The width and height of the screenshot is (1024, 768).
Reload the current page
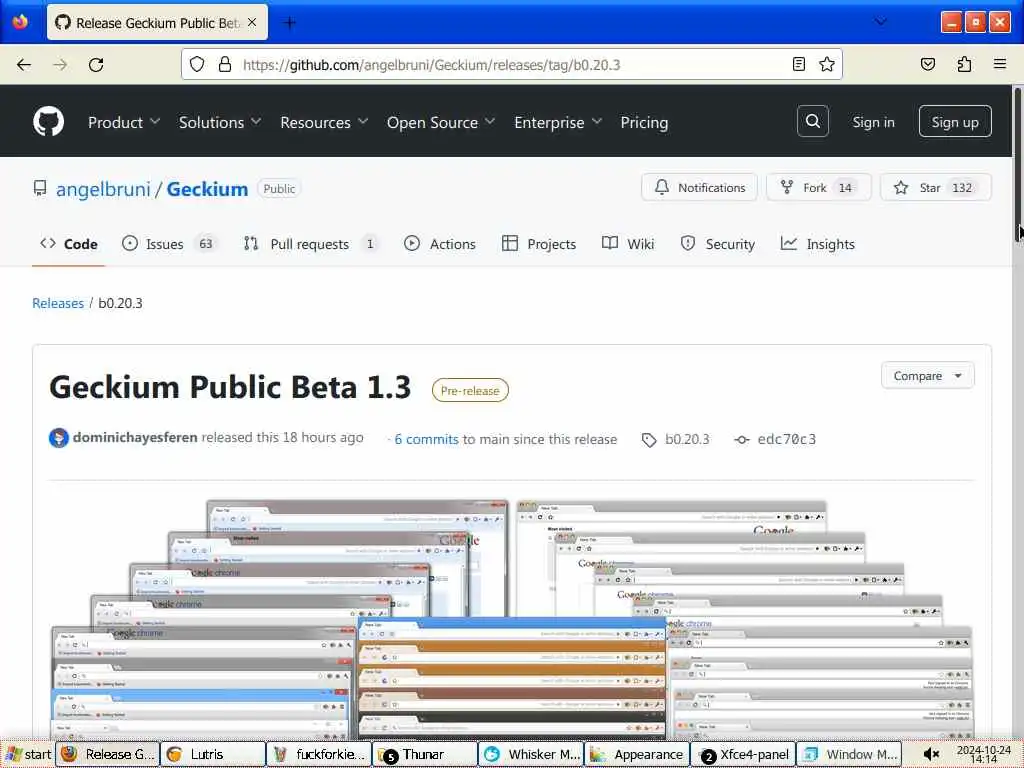point(96,65)
